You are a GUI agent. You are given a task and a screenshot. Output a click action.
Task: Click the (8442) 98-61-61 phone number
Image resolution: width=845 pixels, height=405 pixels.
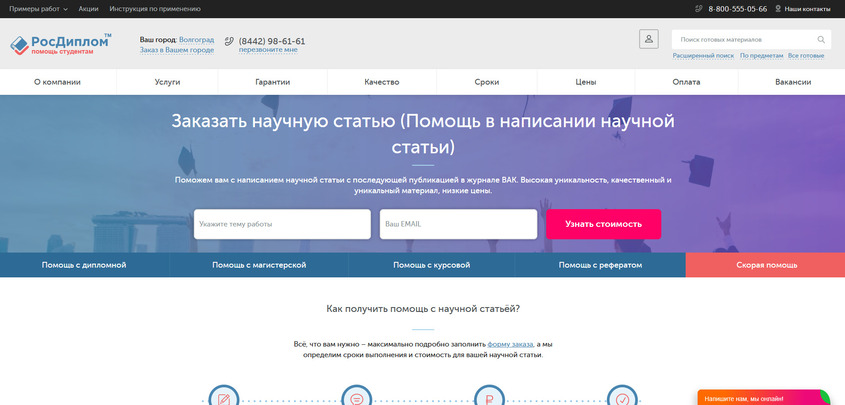pyautogui.click(x=272, y=41)
